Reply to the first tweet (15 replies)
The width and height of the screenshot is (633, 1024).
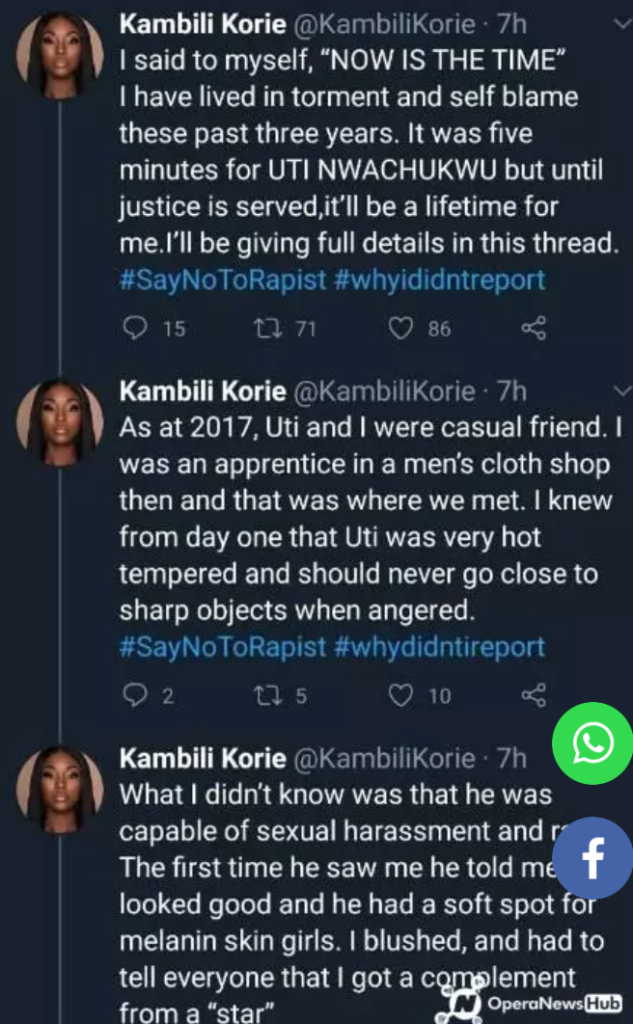[134, 328]
